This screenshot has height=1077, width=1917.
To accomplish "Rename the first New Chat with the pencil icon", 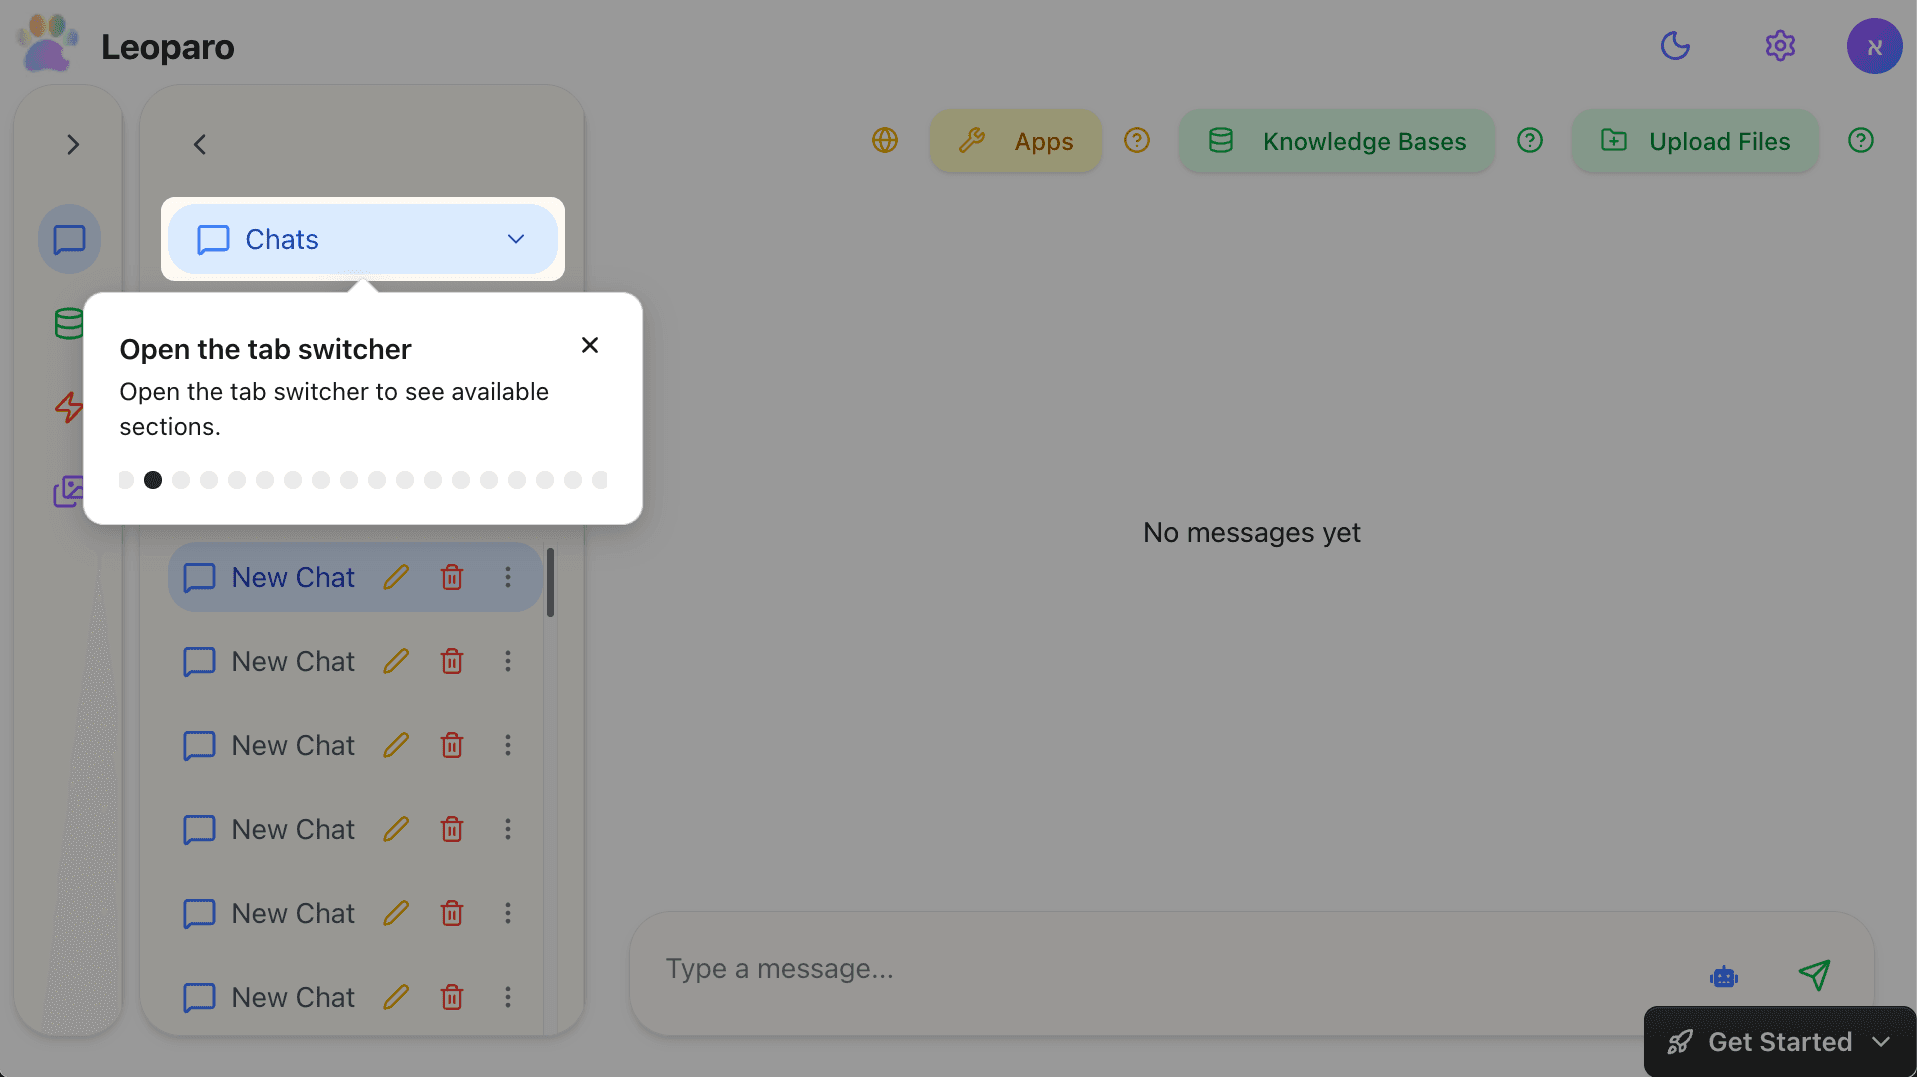I will 396,577.
